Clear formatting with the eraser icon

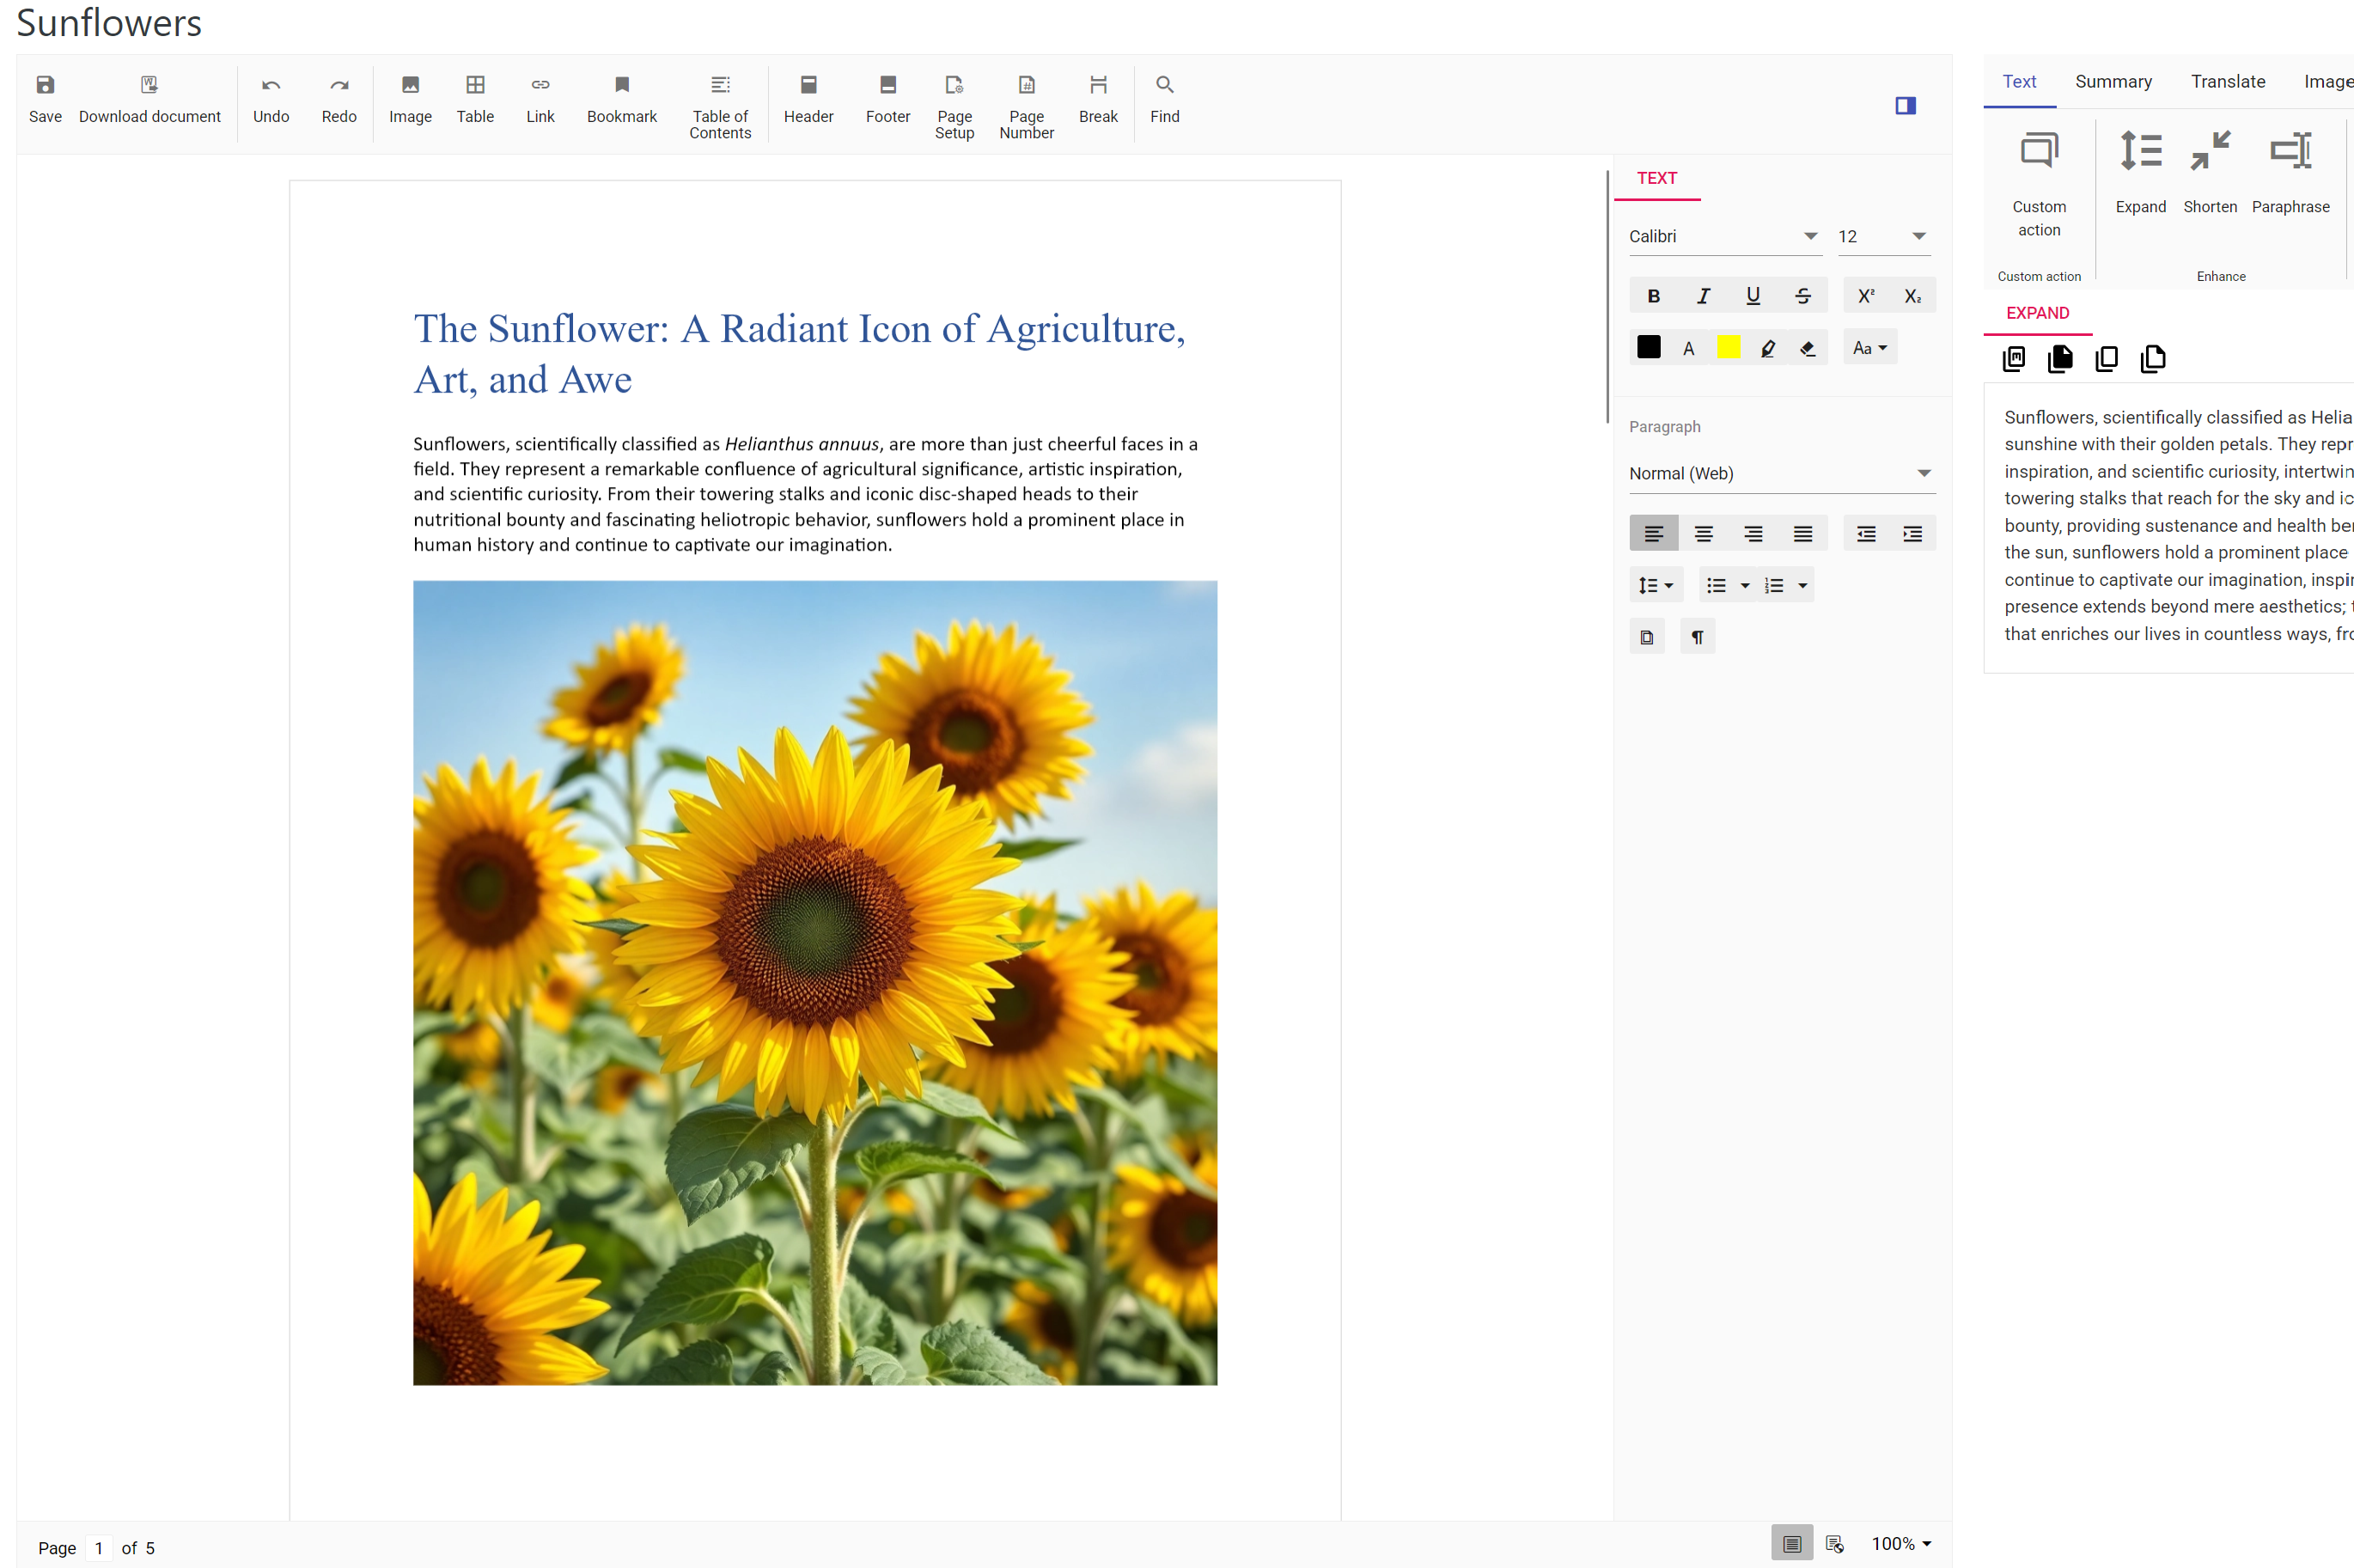click(x=1807, y=348)
